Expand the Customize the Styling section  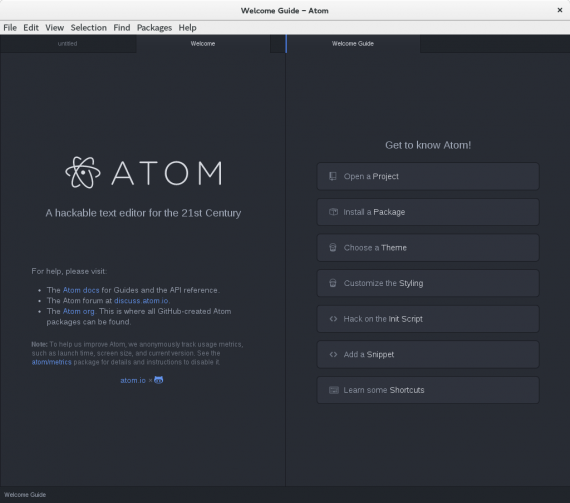click(428, 283)
